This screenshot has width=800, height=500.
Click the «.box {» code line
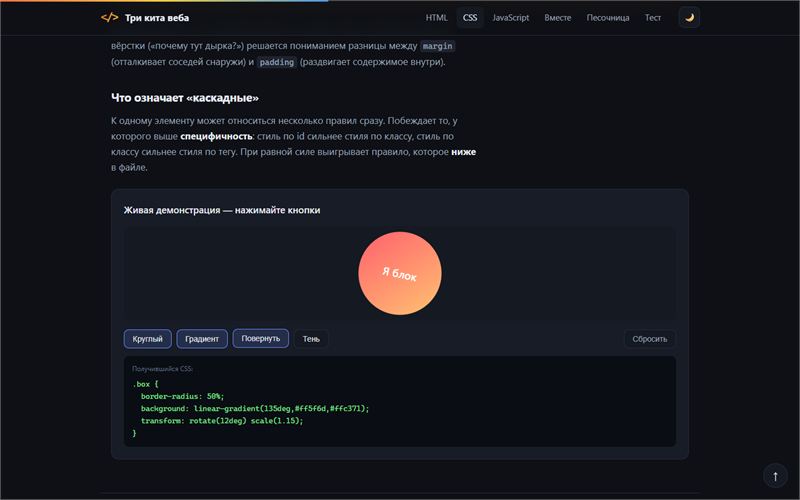[x=145, y=384]
